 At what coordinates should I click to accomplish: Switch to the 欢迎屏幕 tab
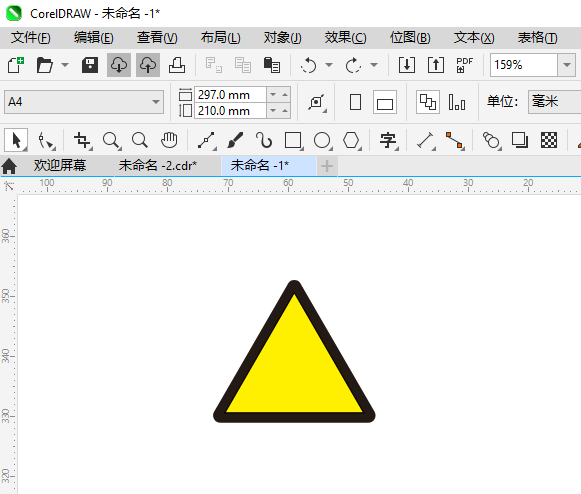pyautogui.click(x=60, y=165)
